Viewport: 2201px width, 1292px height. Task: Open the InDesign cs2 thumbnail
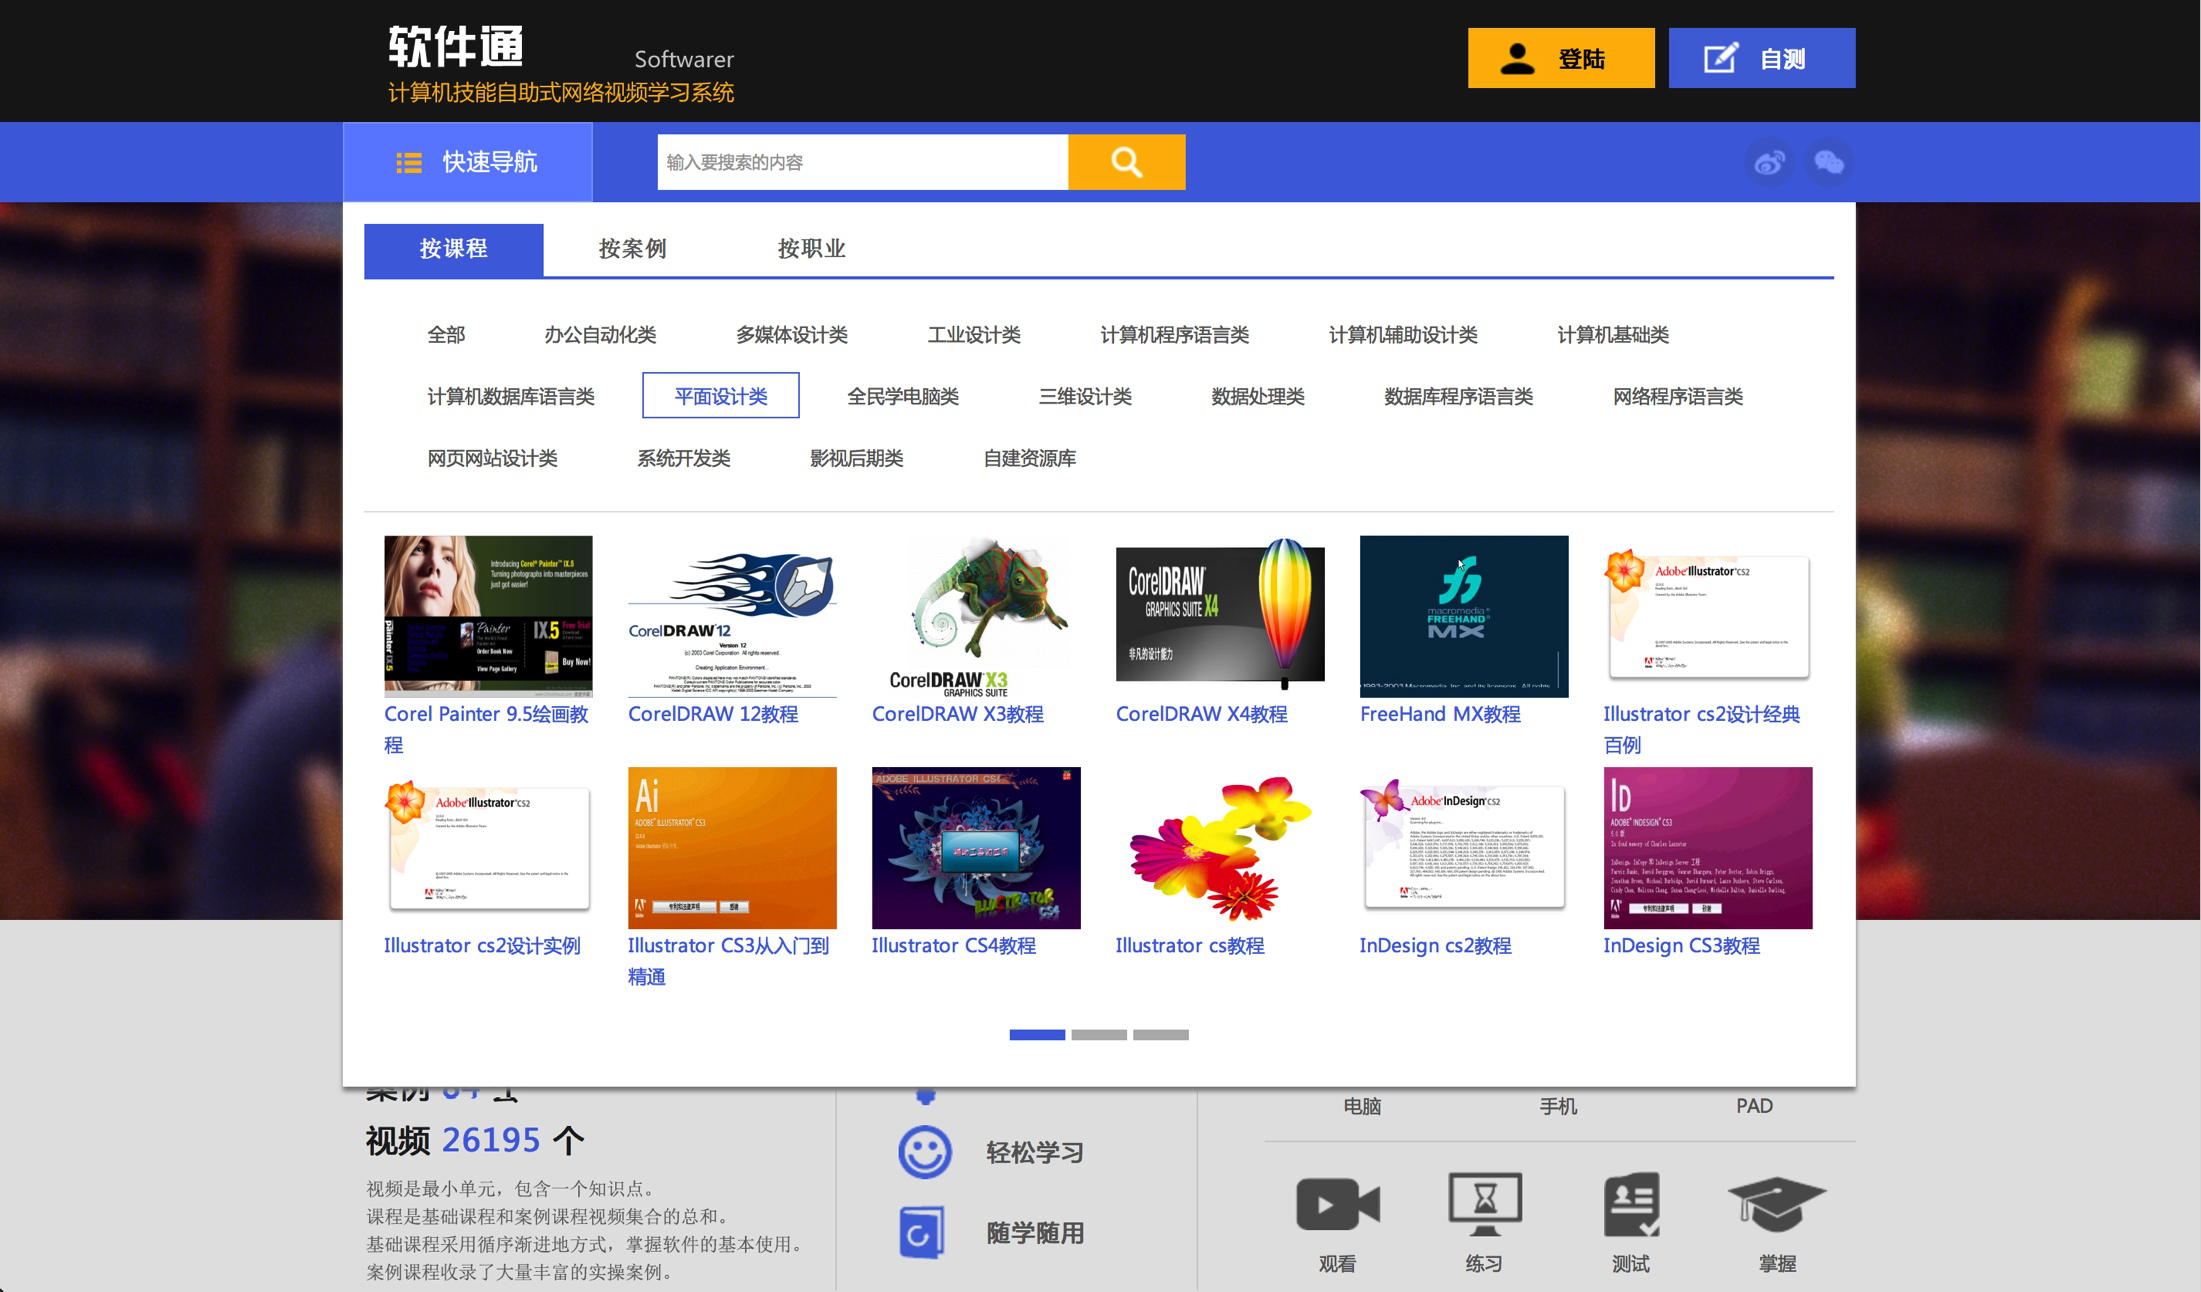tap(1464, 848)
